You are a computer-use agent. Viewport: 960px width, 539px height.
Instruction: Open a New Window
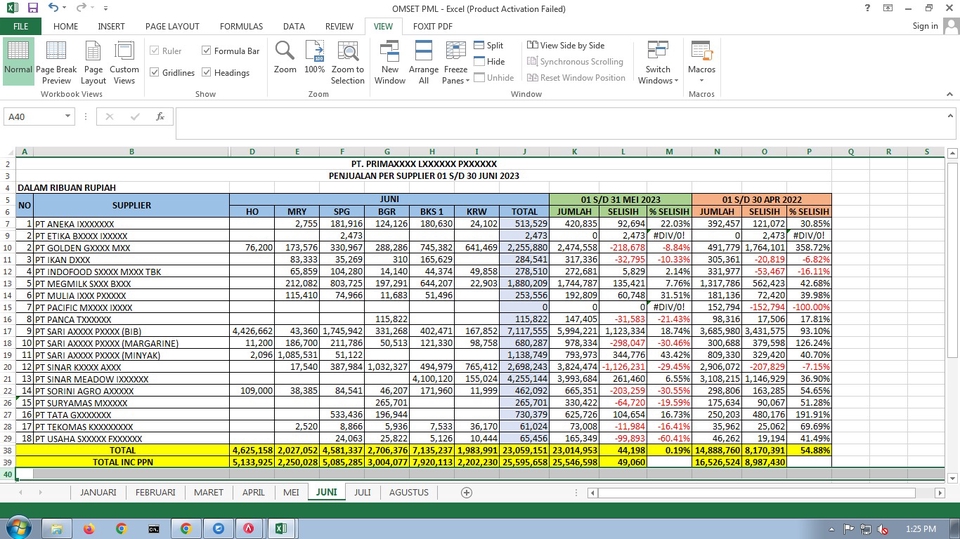pyautogui.click(x=390, y=62)
